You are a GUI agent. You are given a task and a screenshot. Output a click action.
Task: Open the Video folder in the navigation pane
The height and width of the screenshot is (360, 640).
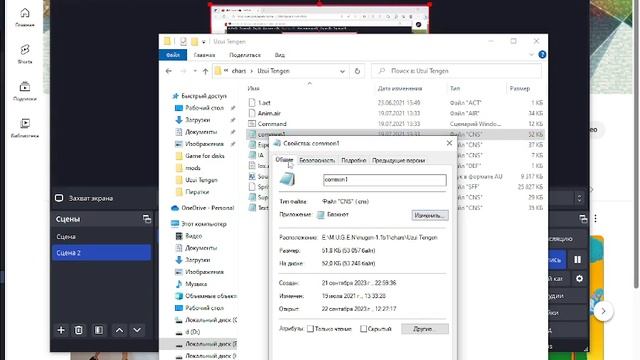point(193,236)
